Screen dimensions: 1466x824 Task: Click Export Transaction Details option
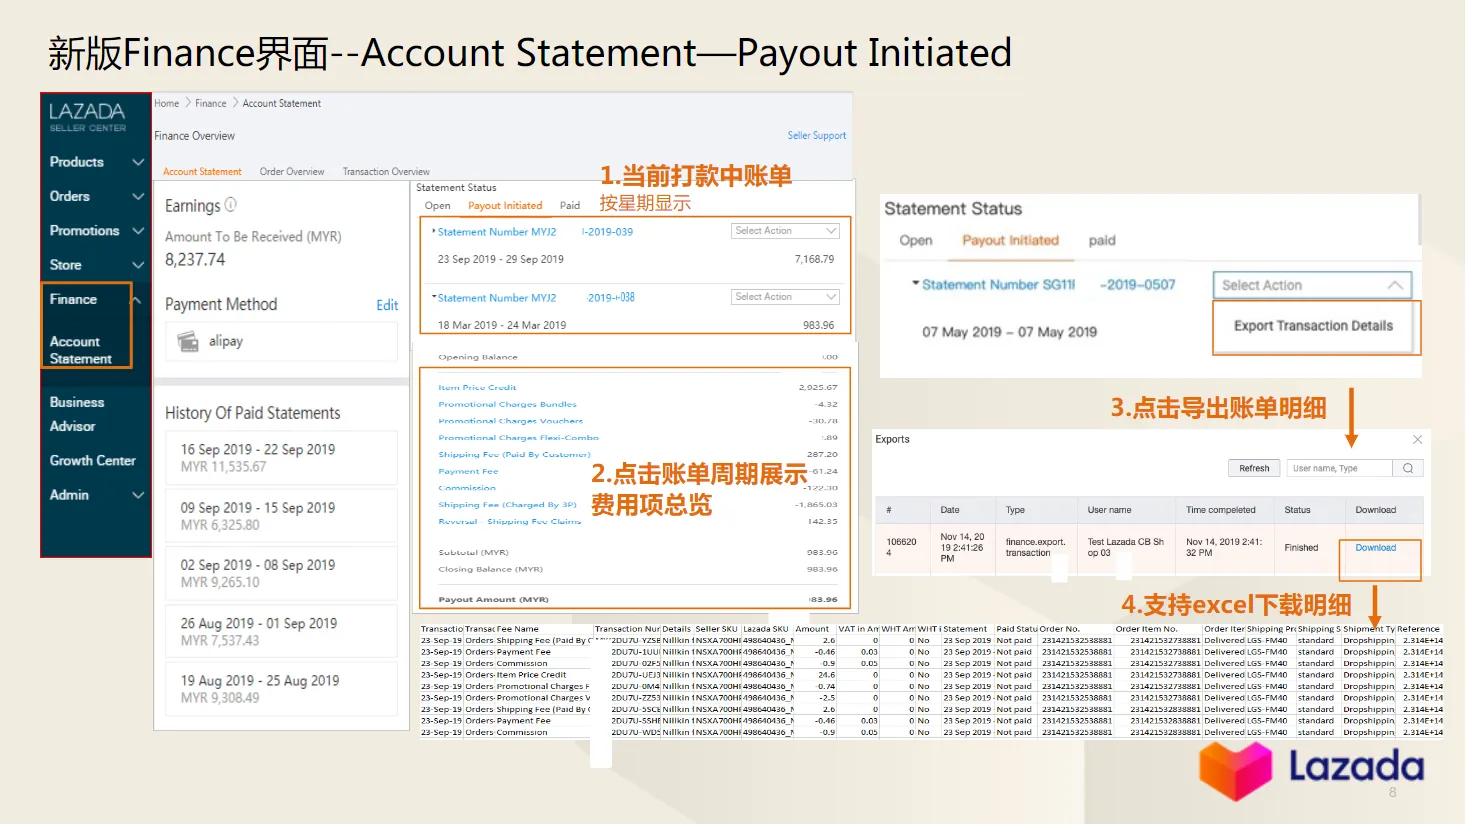click(x=1313, y=326)
